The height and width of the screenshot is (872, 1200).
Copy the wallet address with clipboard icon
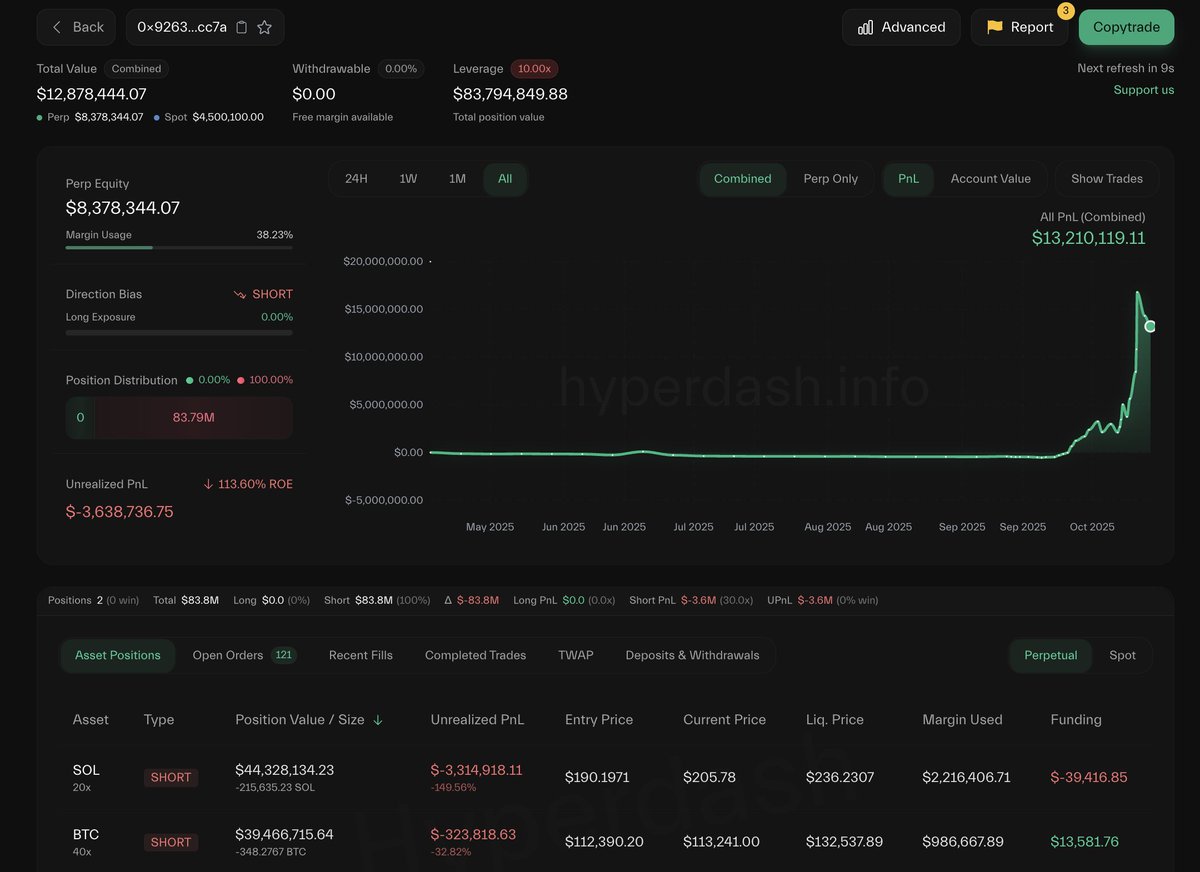(x=241, y=28)
